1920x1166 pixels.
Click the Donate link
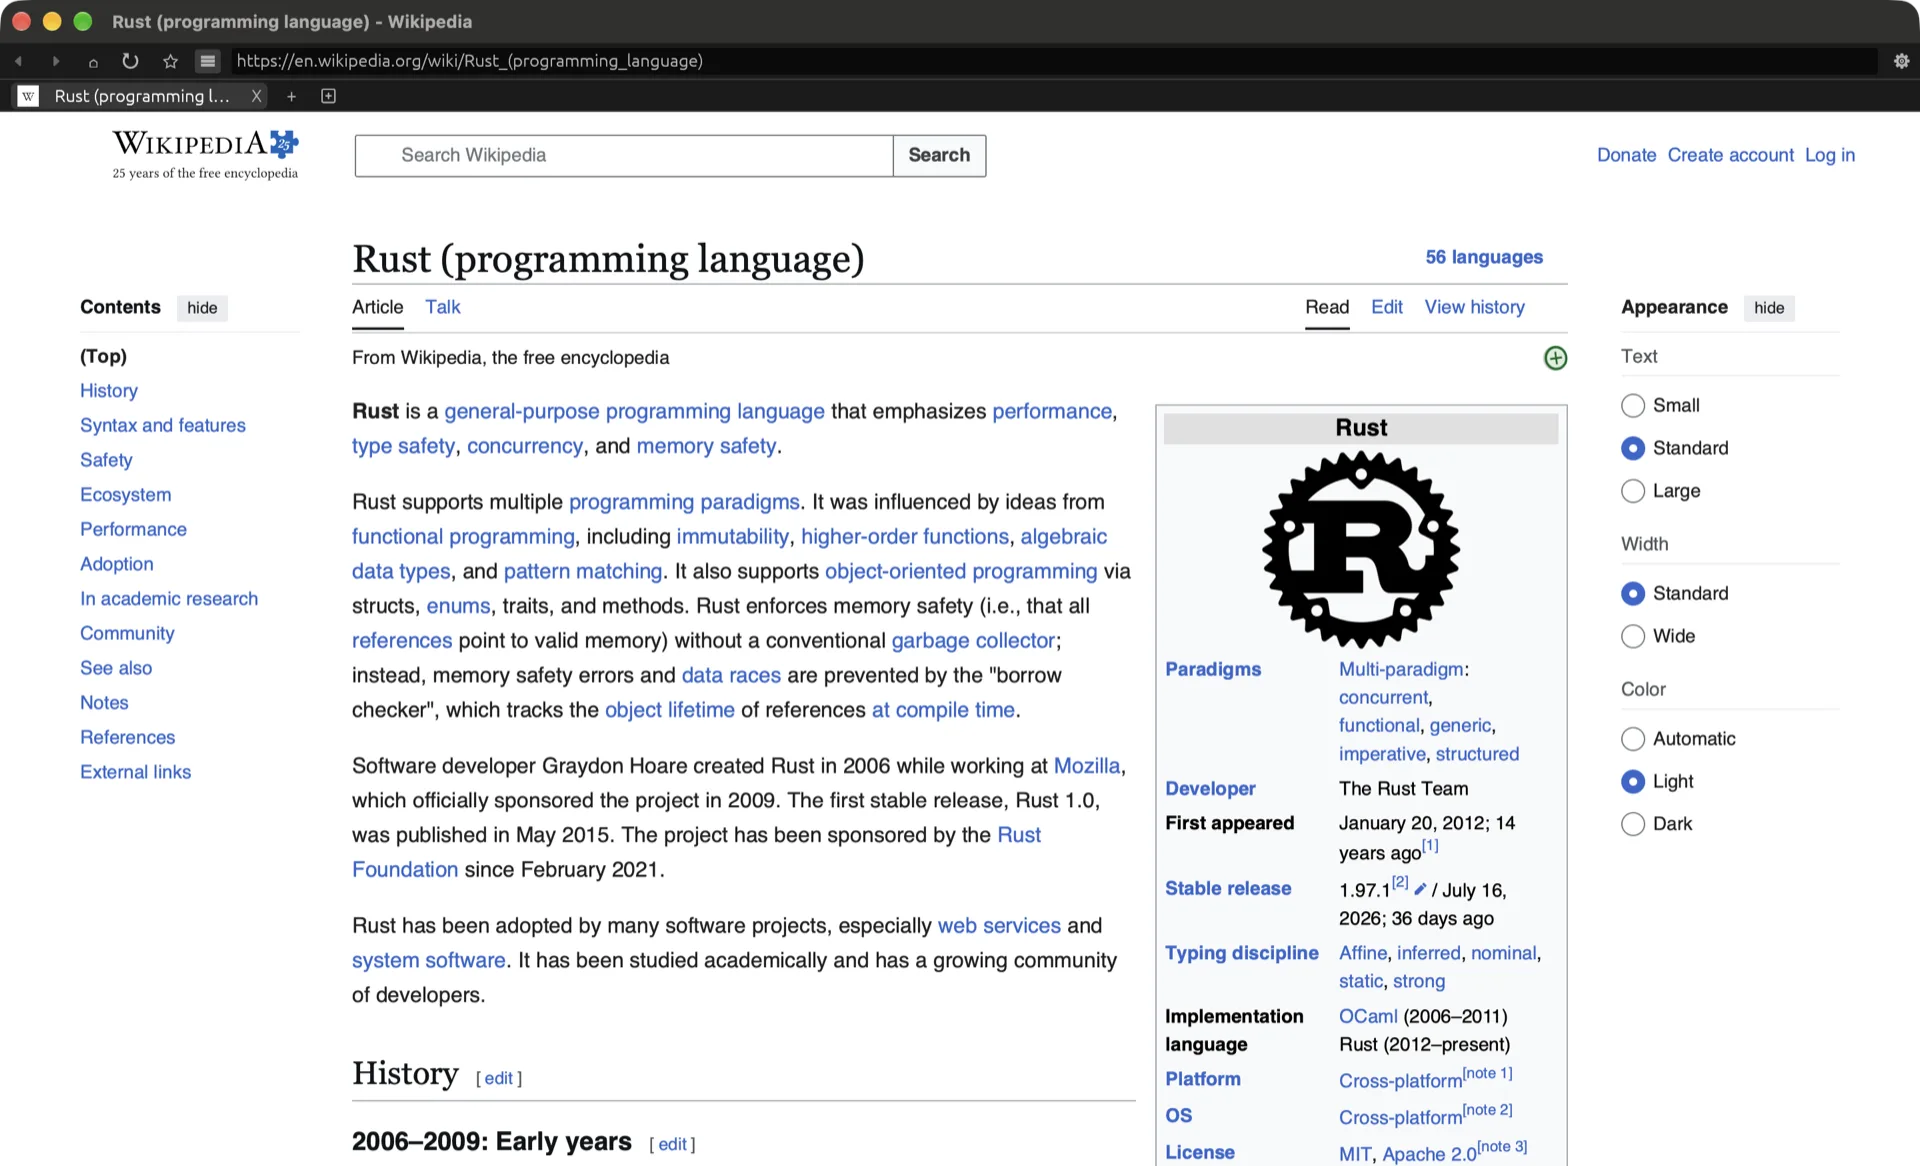[1626, 155]
